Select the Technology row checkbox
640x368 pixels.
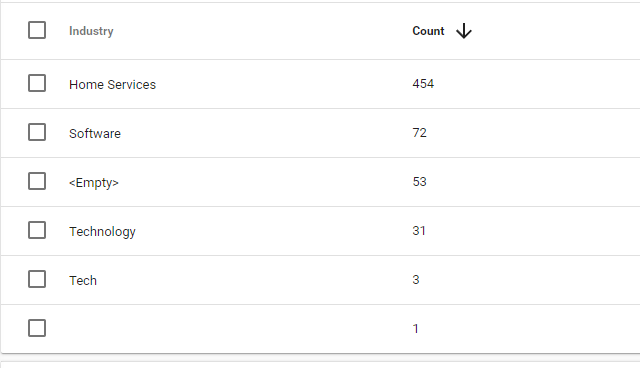pyautogui.click(x=37, y=230)
